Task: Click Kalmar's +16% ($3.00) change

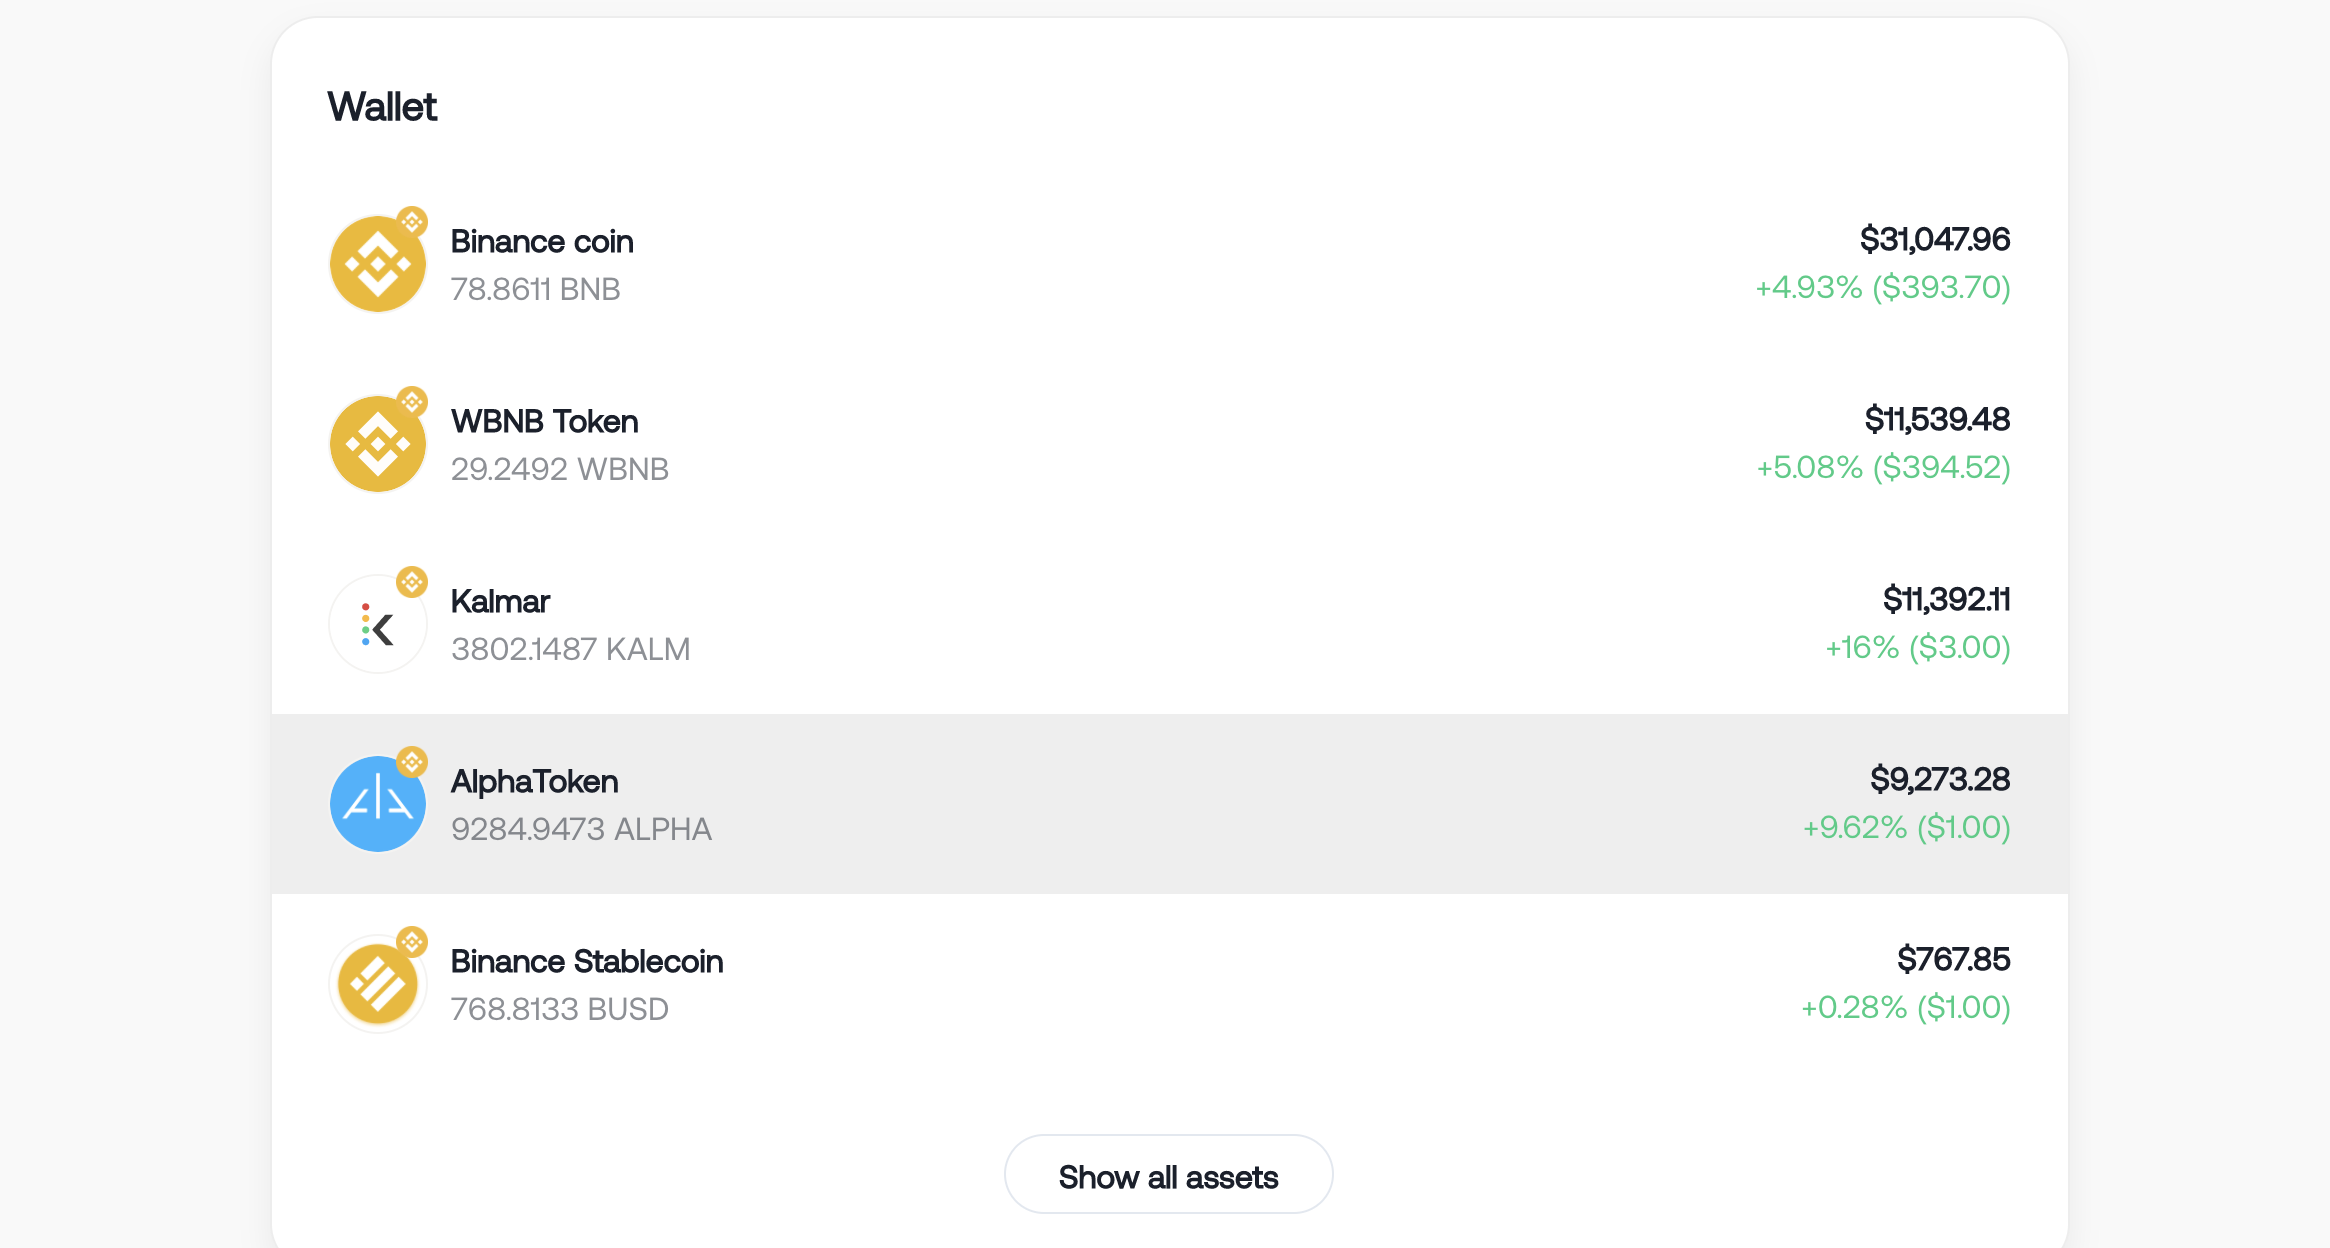Action: click(x=1917, y=647)
